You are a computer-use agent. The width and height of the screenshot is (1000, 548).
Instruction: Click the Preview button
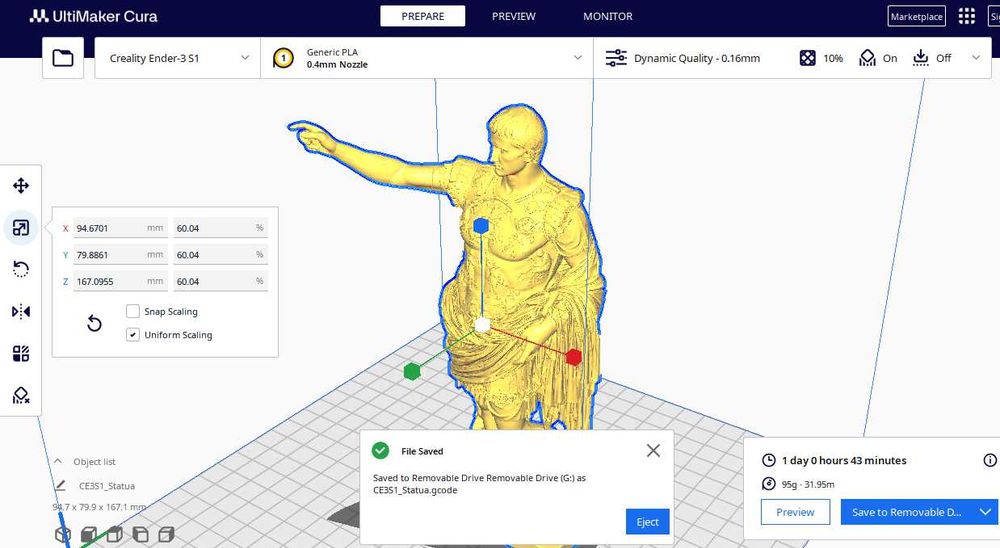(795, 512)
